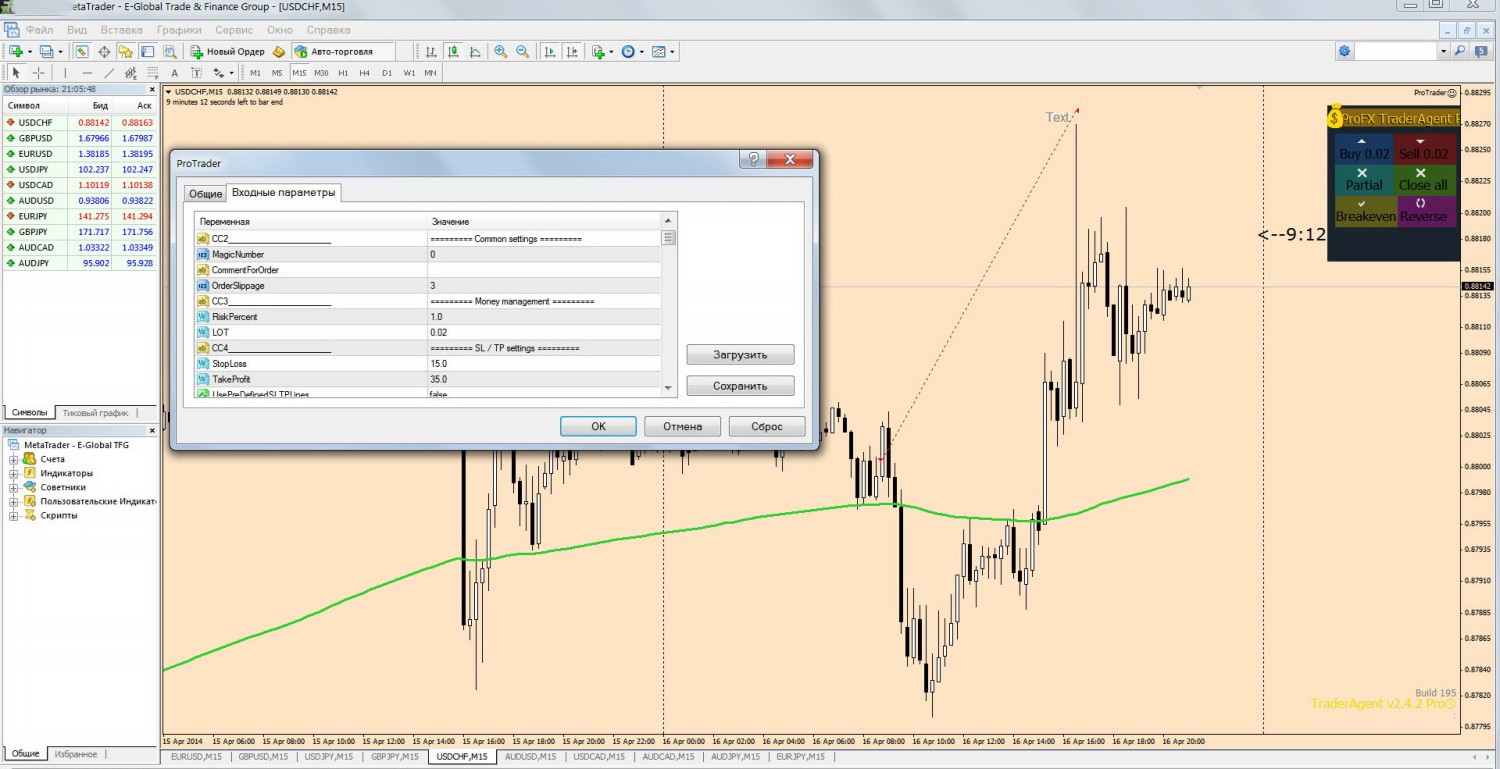Open the Сервис menu

pyautogui.click(x=234, y=30)
